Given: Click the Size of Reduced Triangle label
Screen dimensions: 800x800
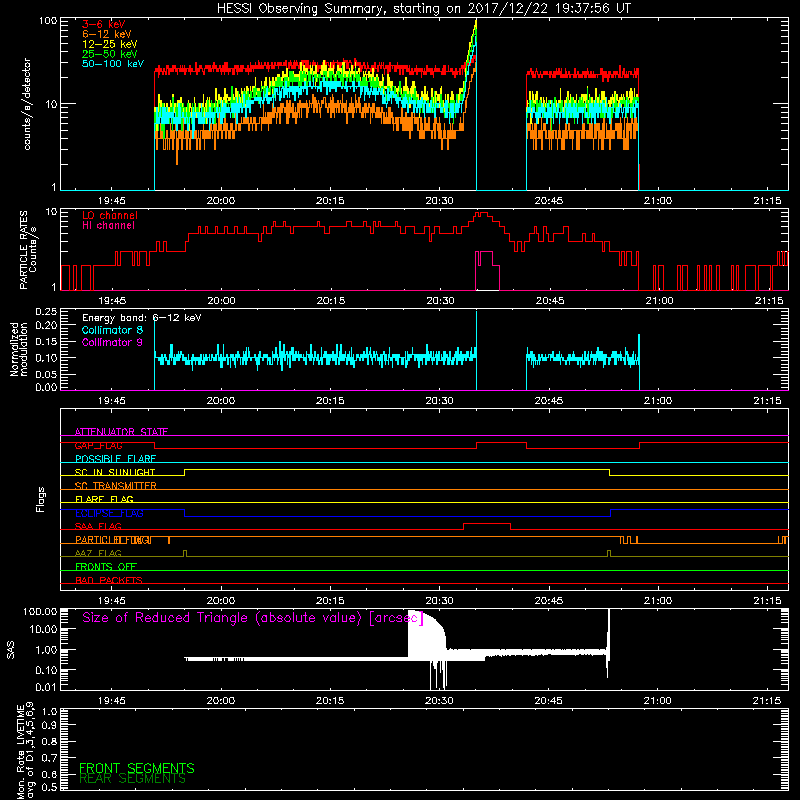Looking at the screenshot, I should coord(253,618).
